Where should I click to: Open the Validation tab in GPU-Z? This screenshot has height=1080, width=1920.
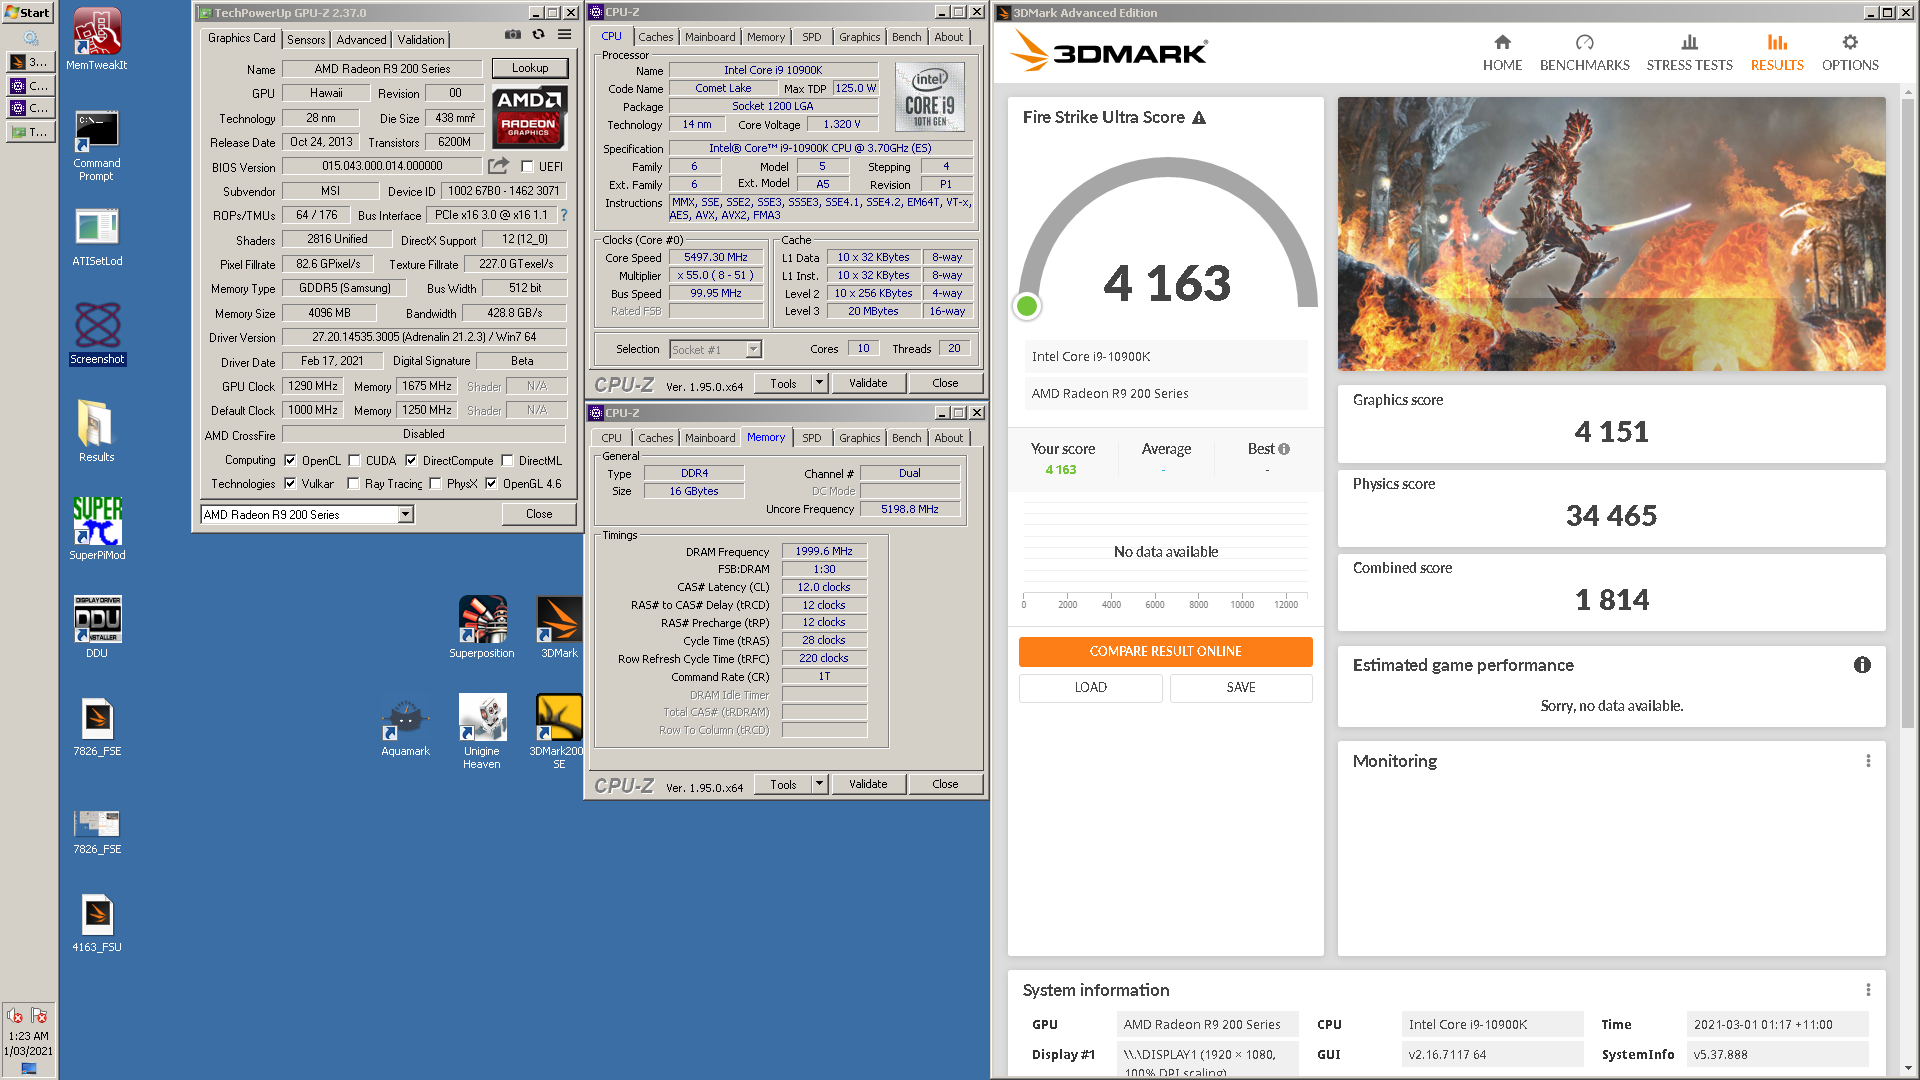coord(421,40)
